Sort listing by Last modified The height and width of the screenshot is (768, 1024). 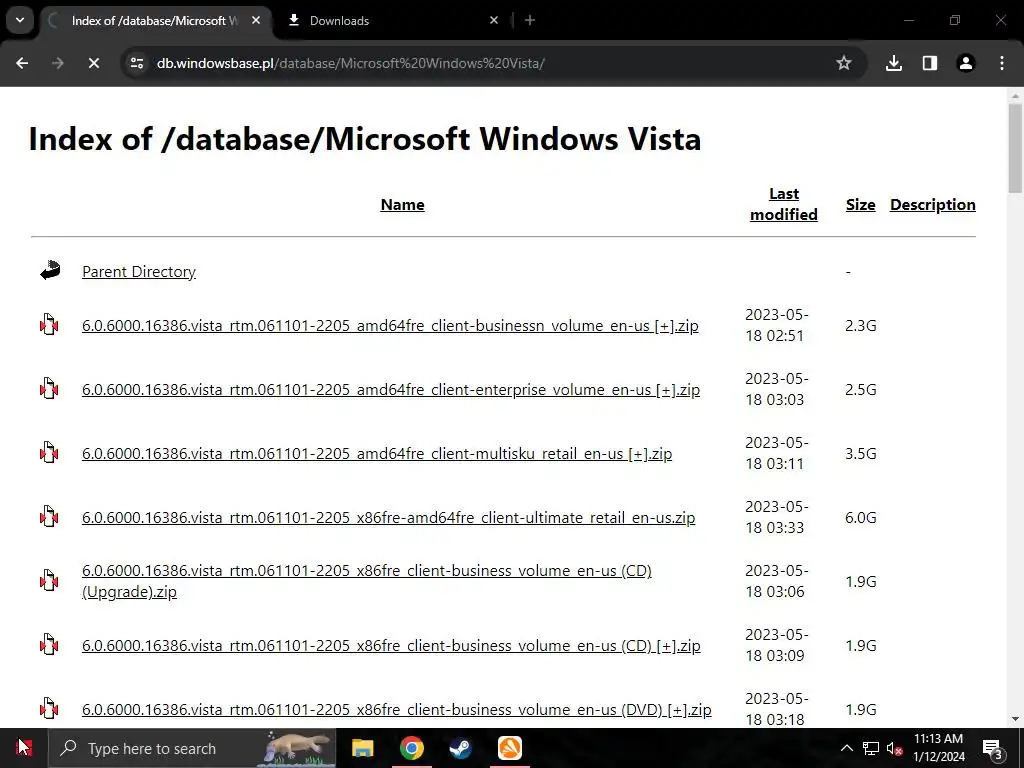(x=784, y=204)
